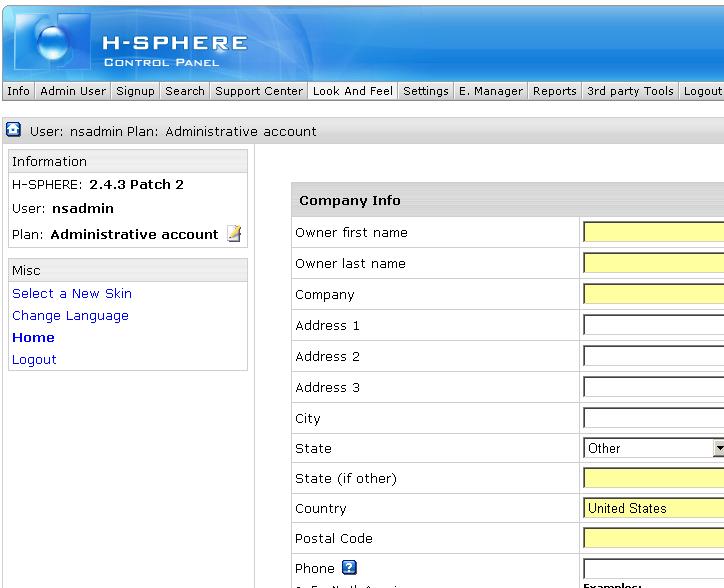Screen dimensions: 724x588
Task: Open the Look And Feel menu
Action: pyautogui.click(x=353, y=91)
